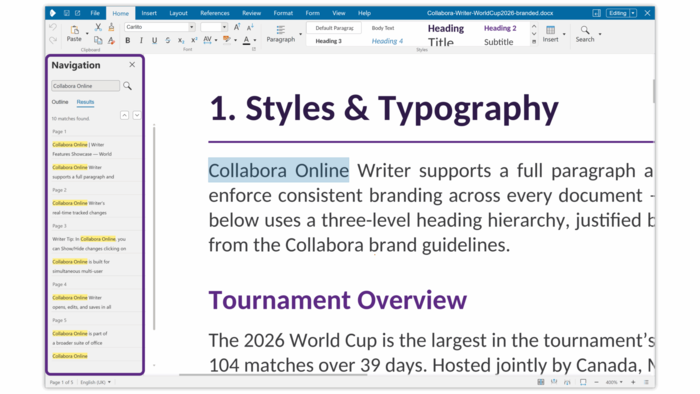Expand the Paragraph dropdown arrow

click(x=300, y=34)
